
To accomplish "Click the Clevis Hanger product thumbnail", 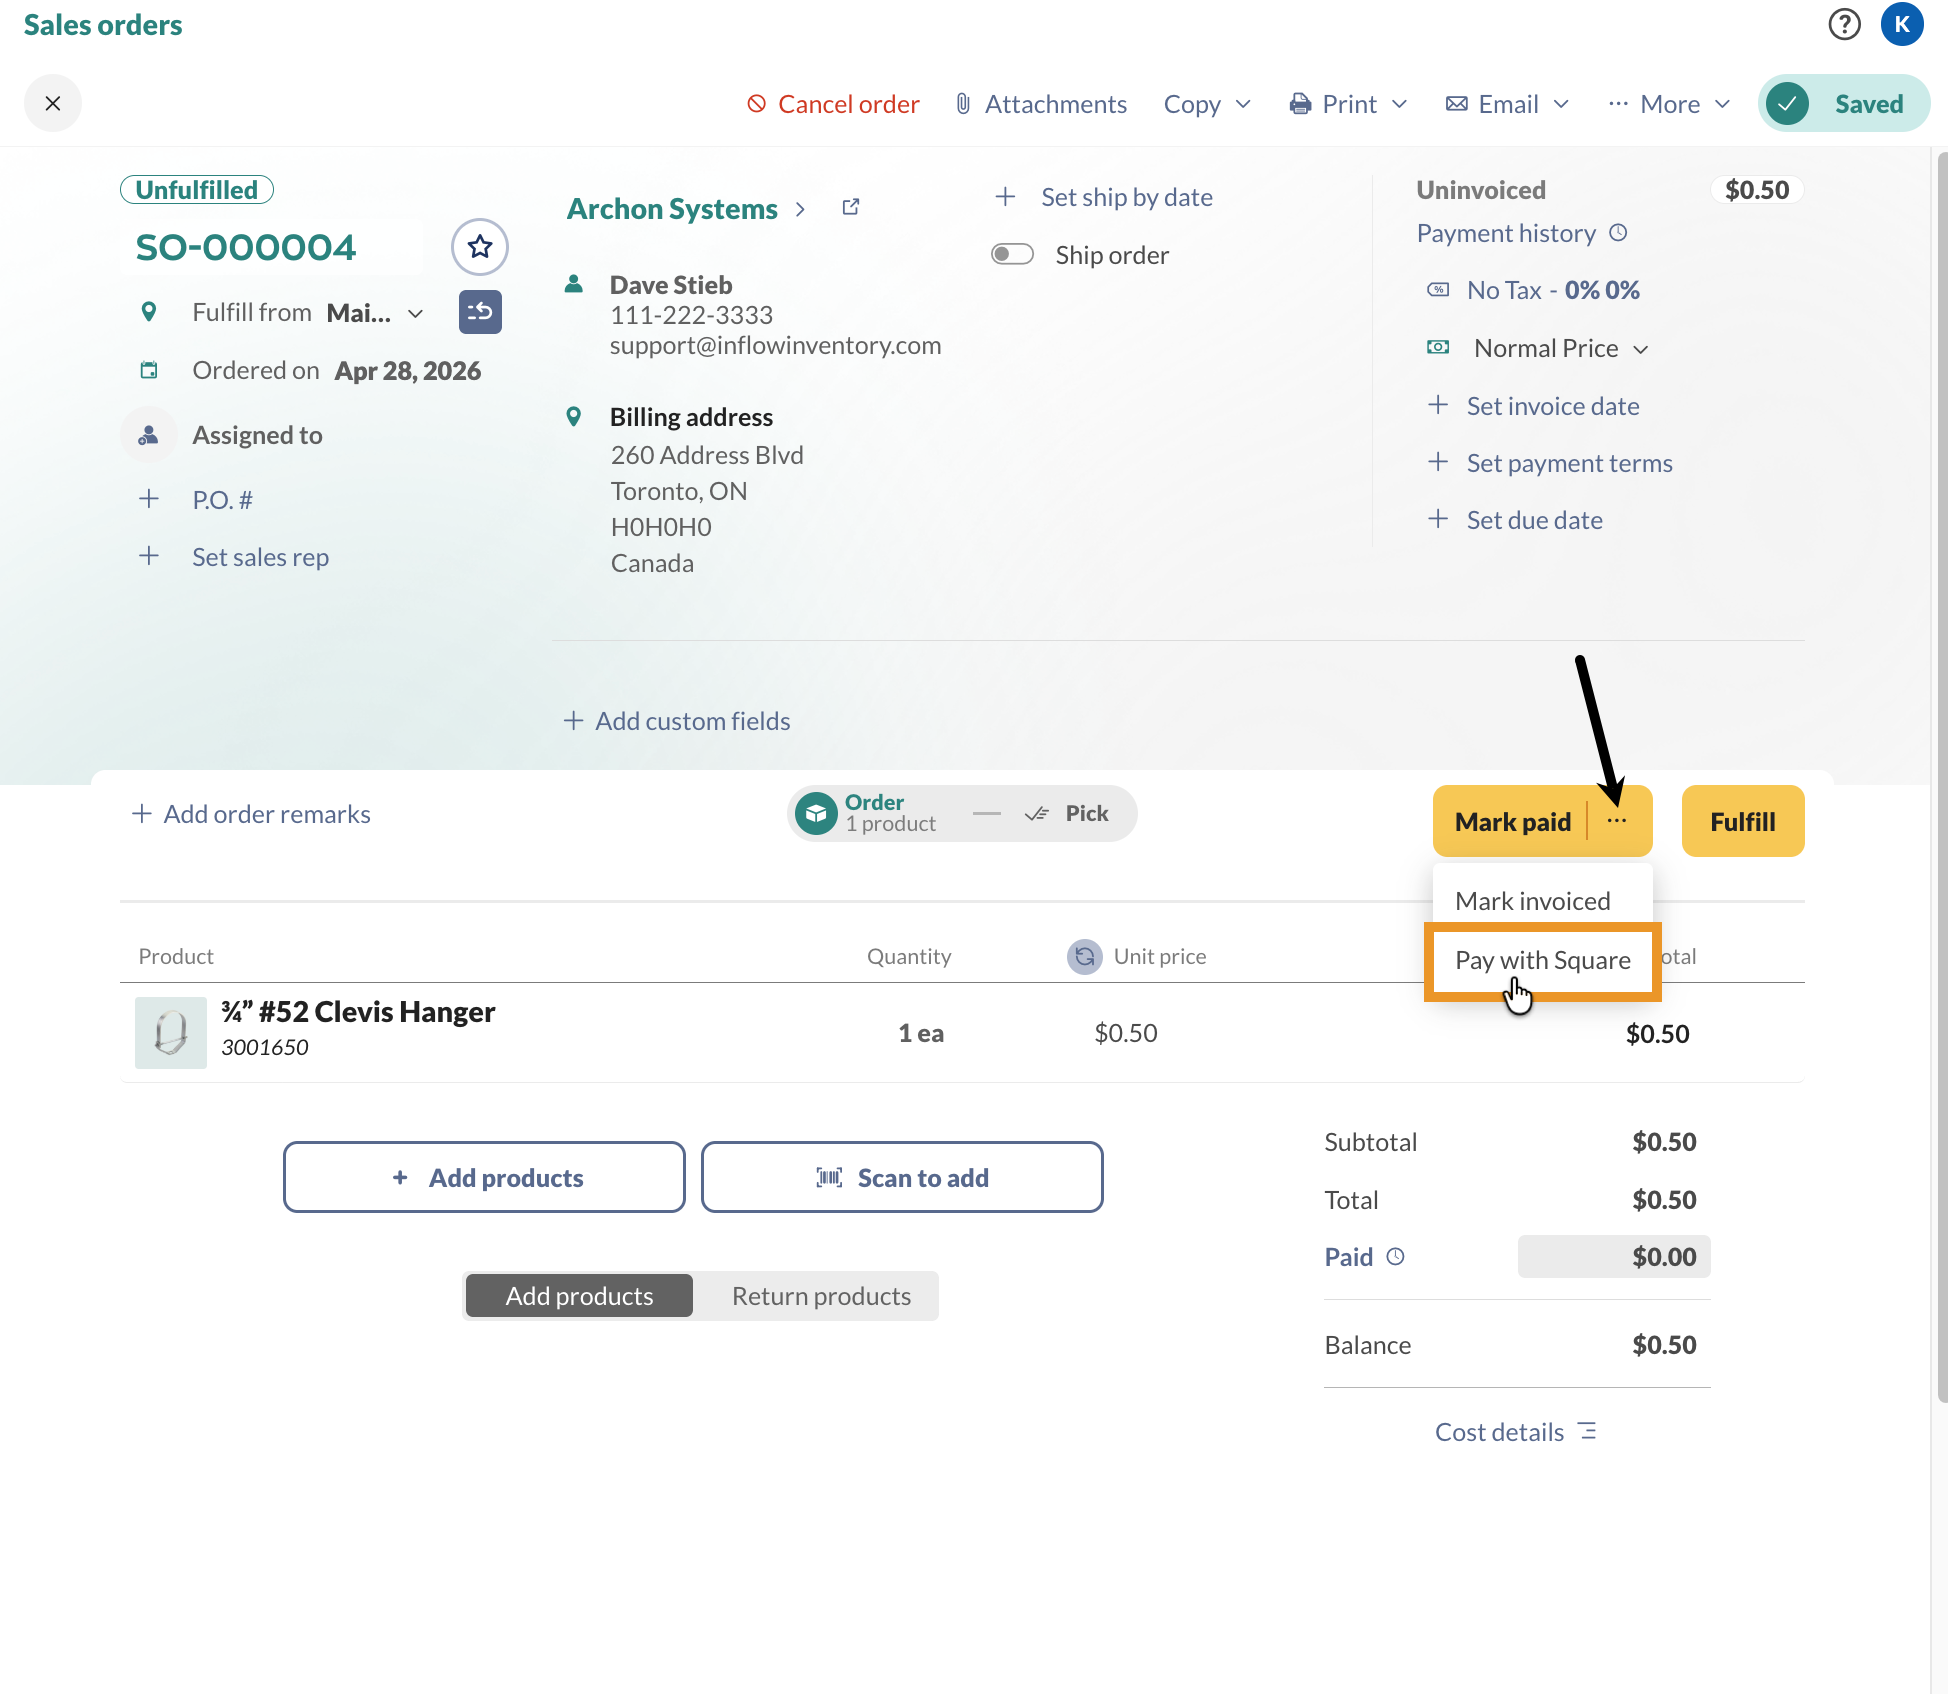I will click(x=171, y=1033).
